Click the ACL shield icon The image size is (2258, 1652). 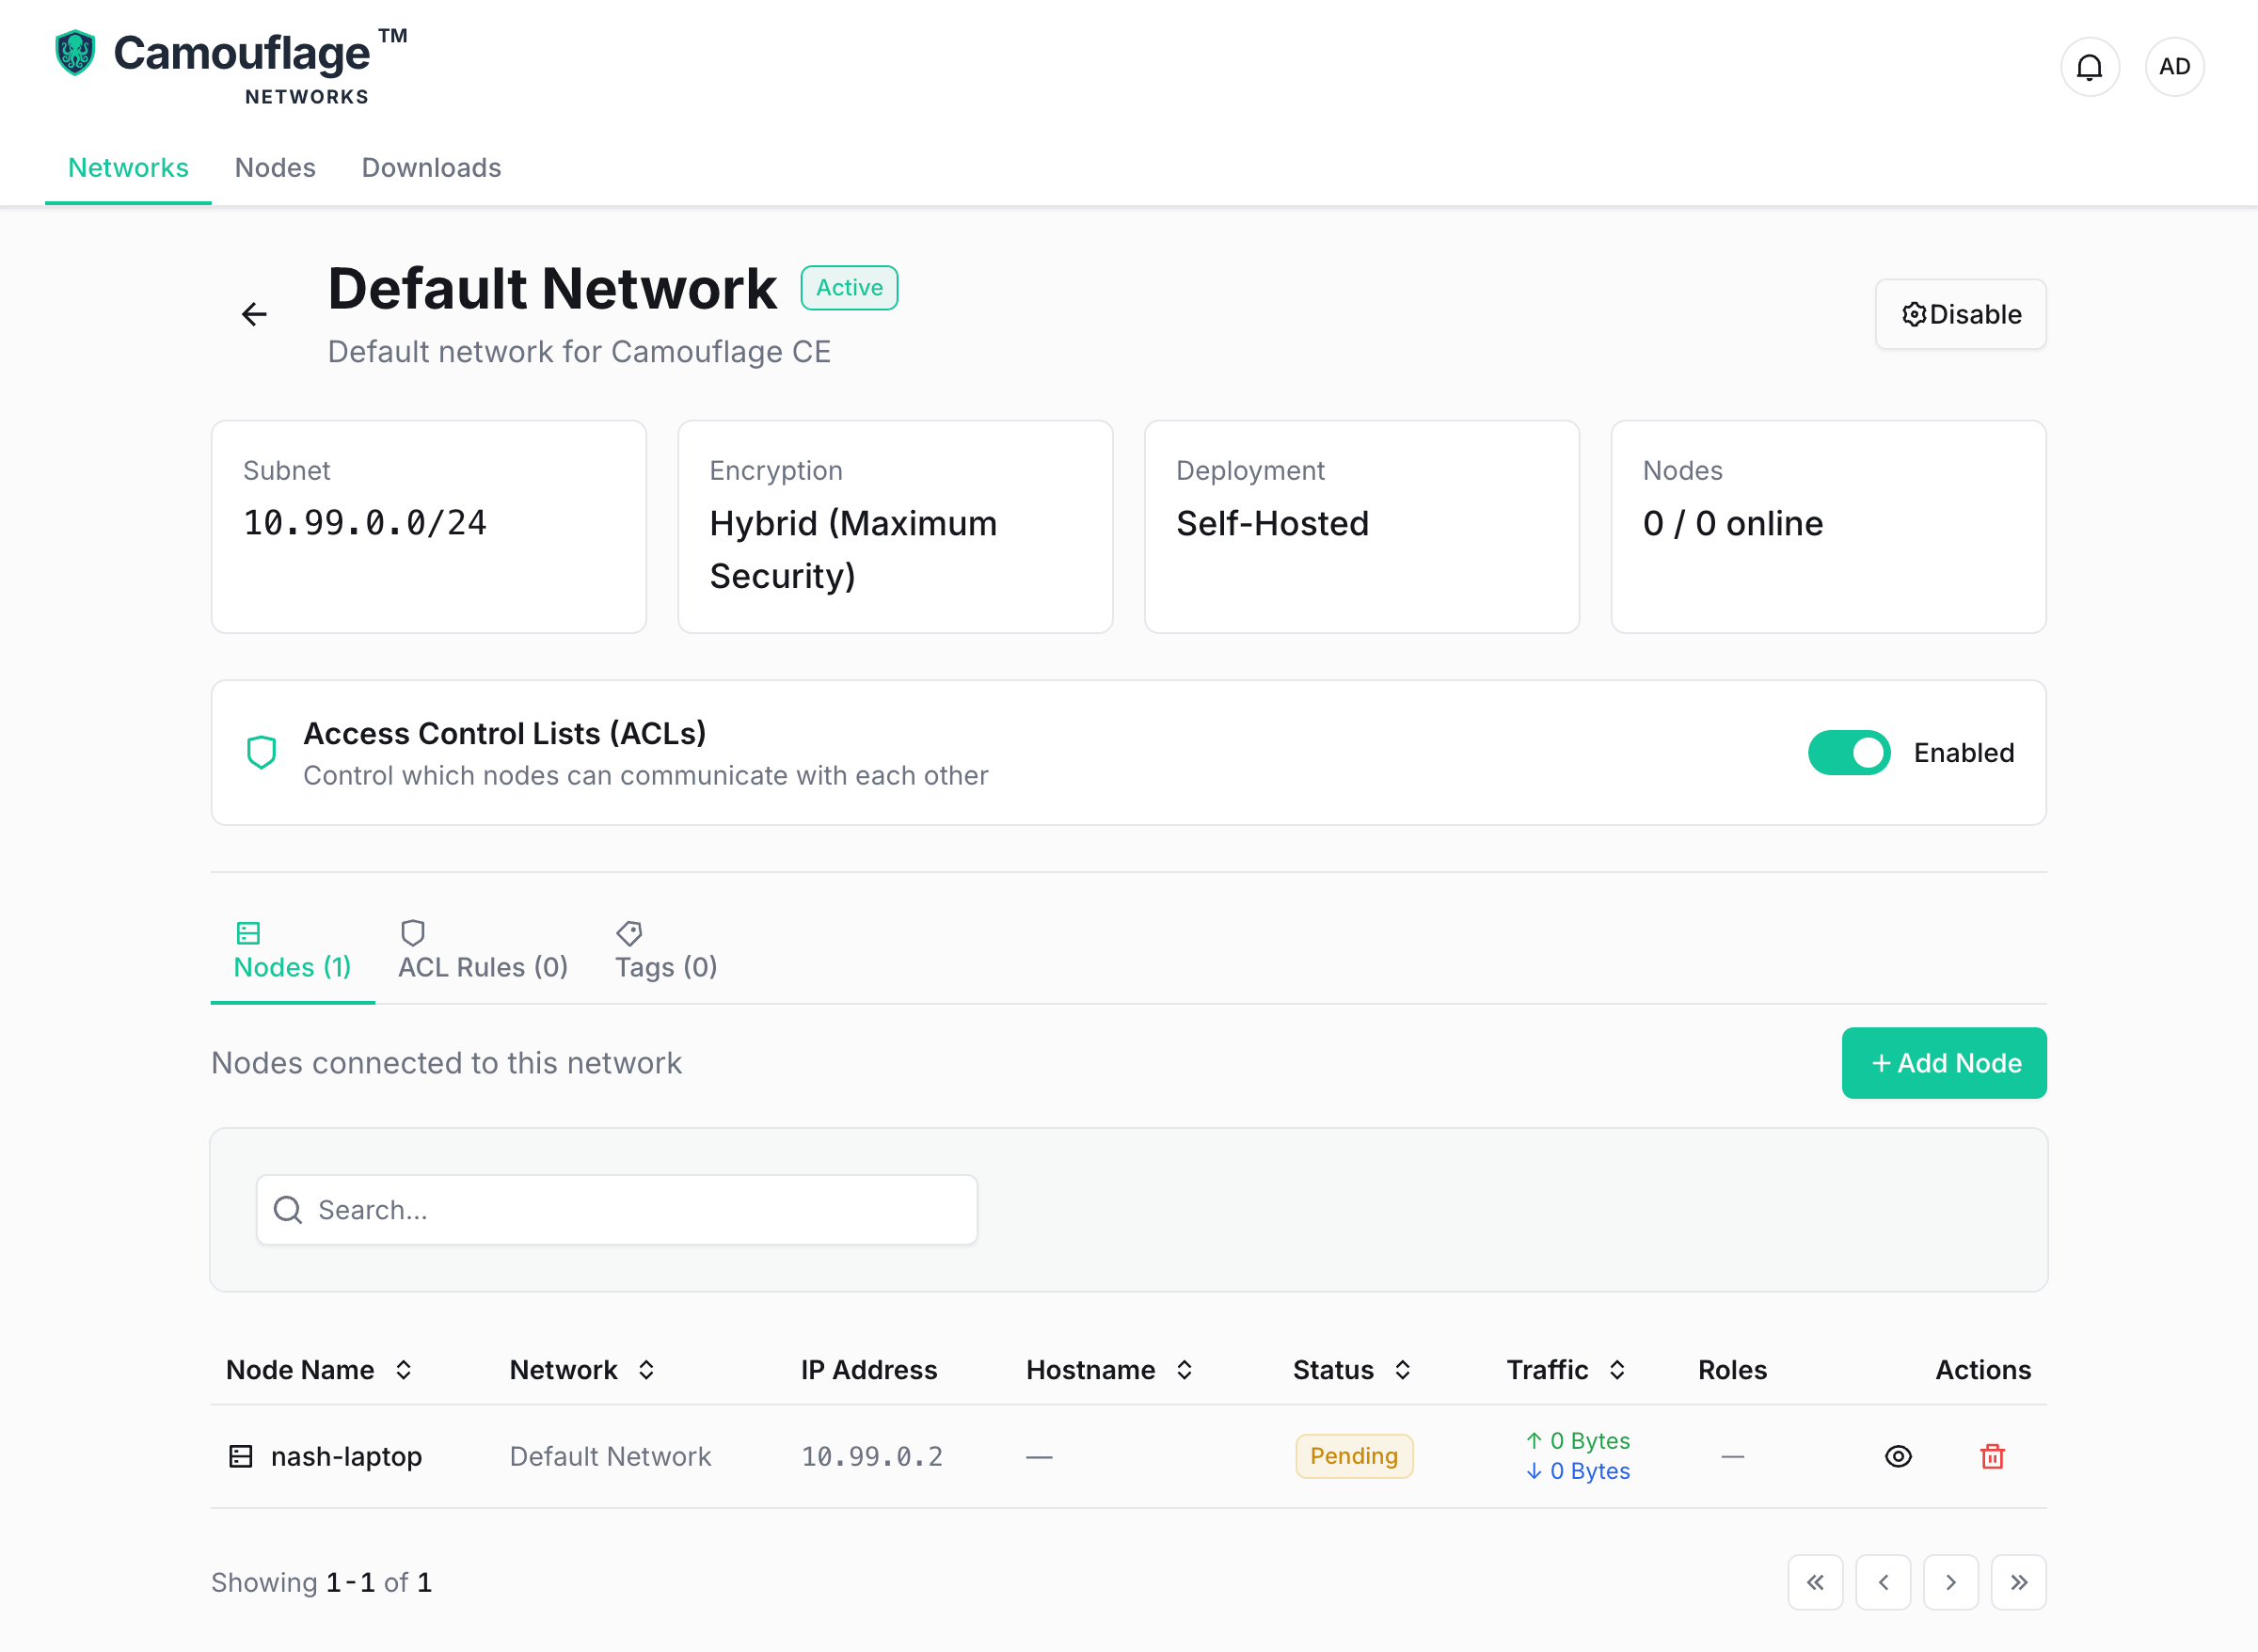pyautogui.click(x=262, y=752)
